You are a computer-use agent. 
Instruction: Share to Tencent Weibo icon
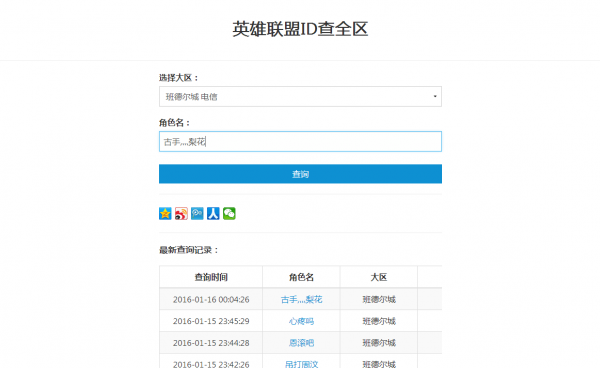[197, 213]
